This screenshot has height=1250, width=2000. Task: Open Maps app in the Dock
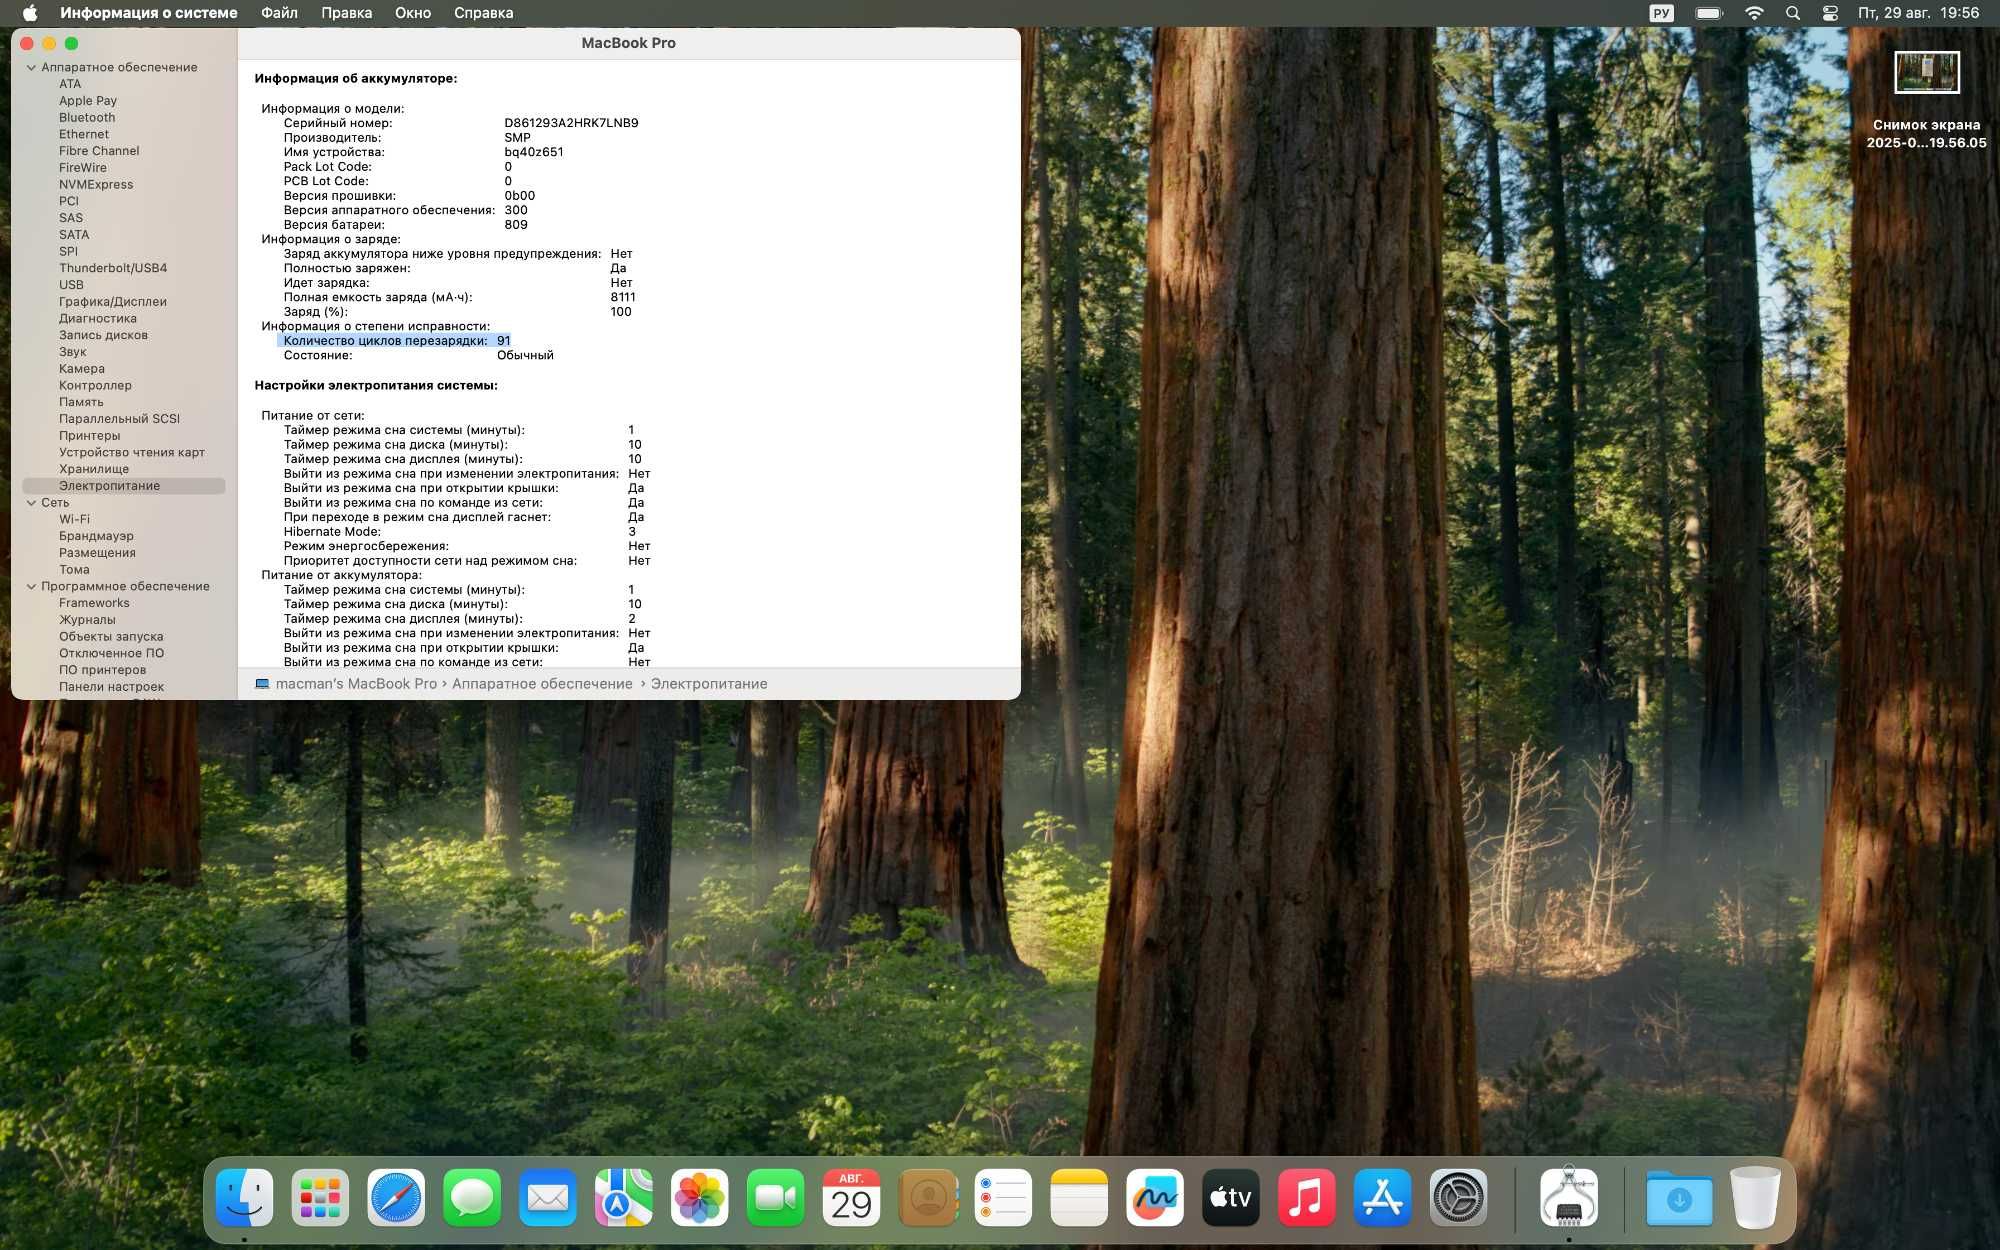[624, 1197]
